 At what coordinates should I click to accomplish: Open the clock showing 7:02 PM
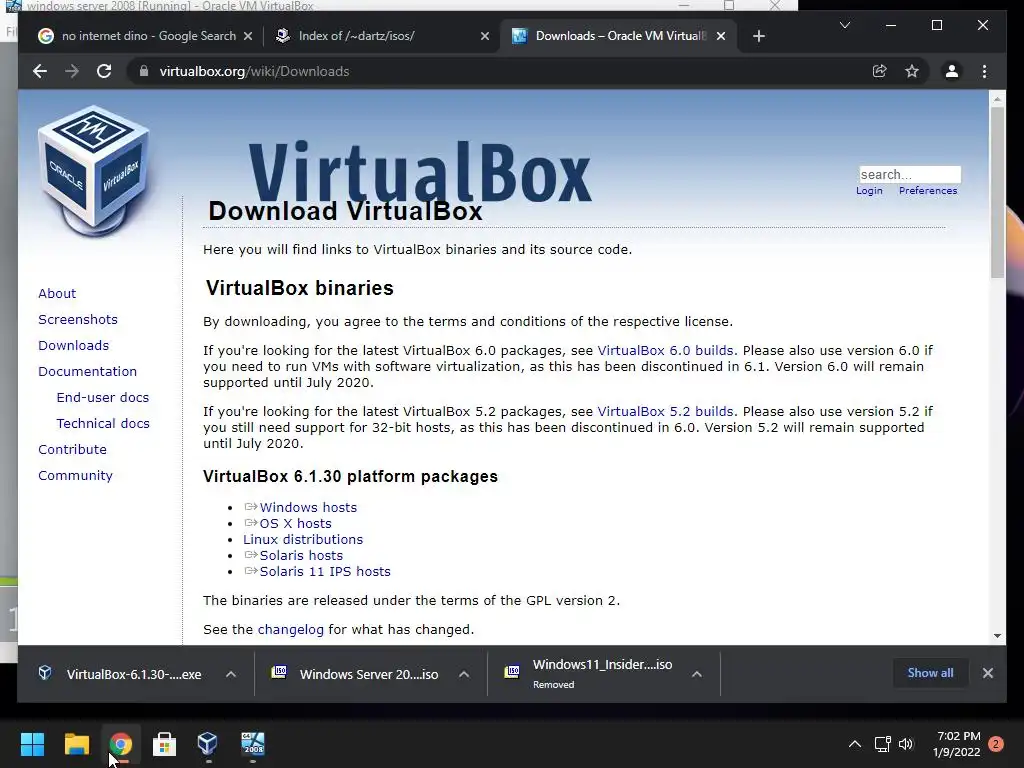point(957,744)
